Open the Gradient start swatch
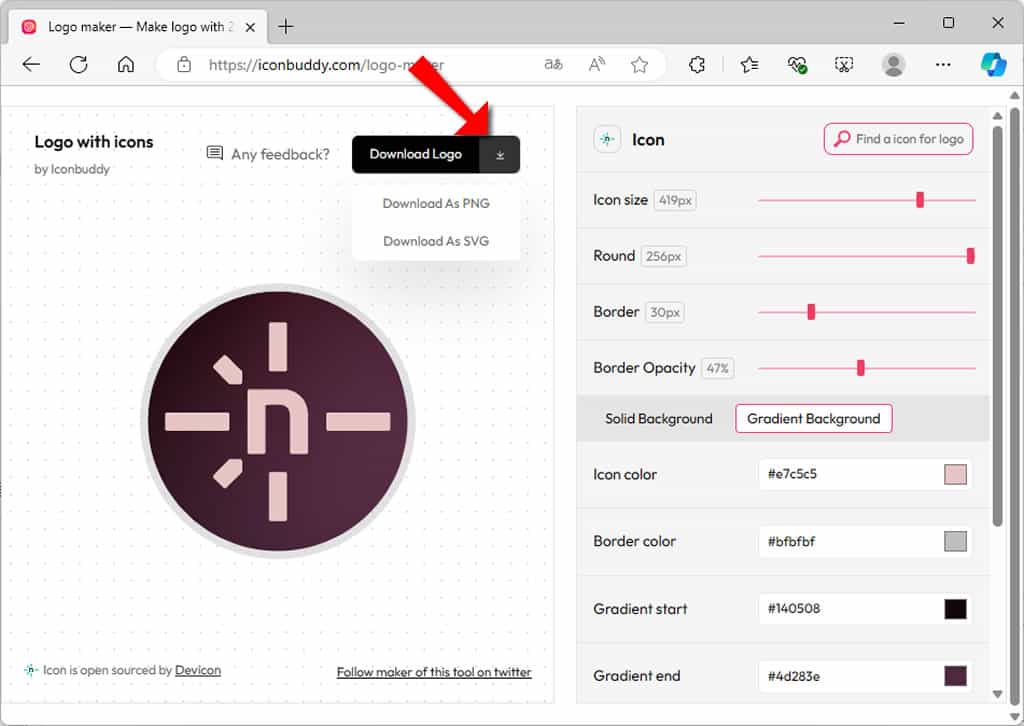Image resolution: width=1024 pixels, height=726 pixels. click(x=955, y=608)
